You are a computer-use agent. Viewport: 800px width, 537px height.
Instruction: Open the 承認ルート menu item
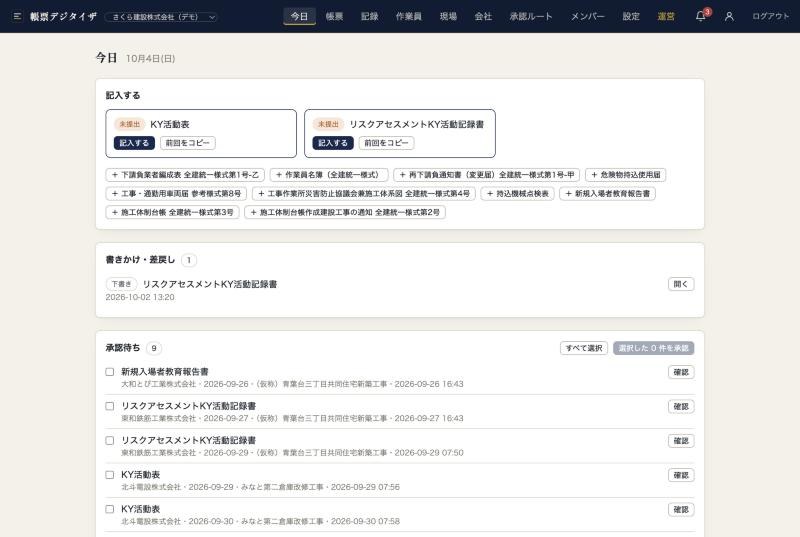point(531,16)
